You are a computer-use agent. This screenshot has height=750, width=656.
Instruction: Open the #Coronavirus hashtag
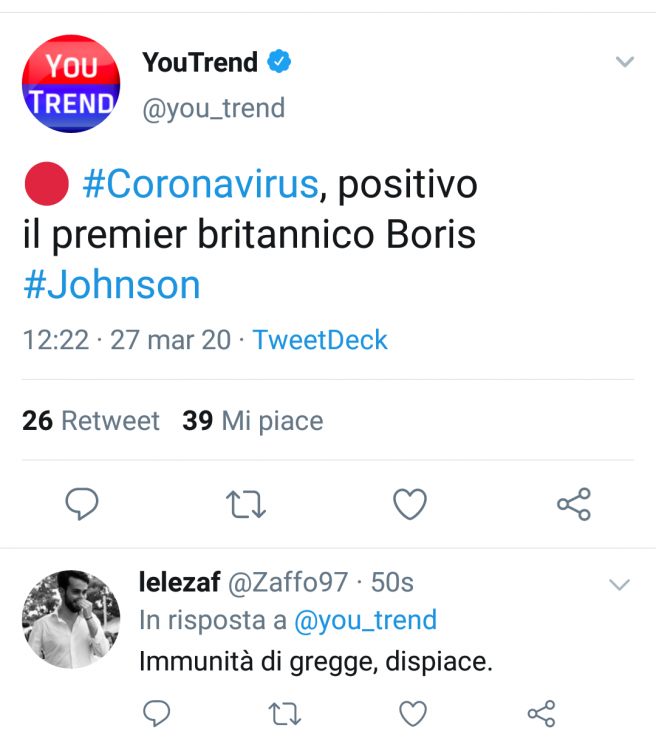pyautogui.click(x=200, y=184)
